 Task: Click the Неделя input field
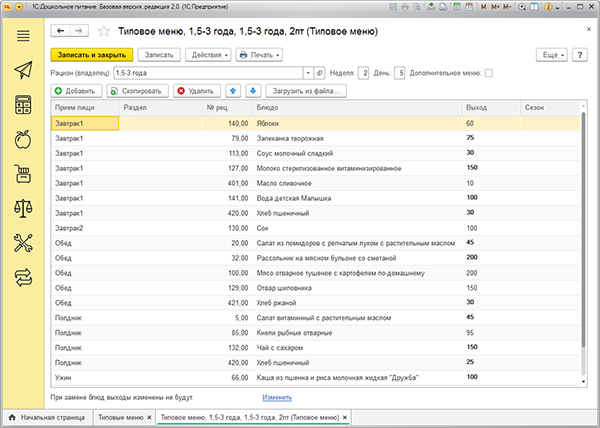(x=364, y=73)
